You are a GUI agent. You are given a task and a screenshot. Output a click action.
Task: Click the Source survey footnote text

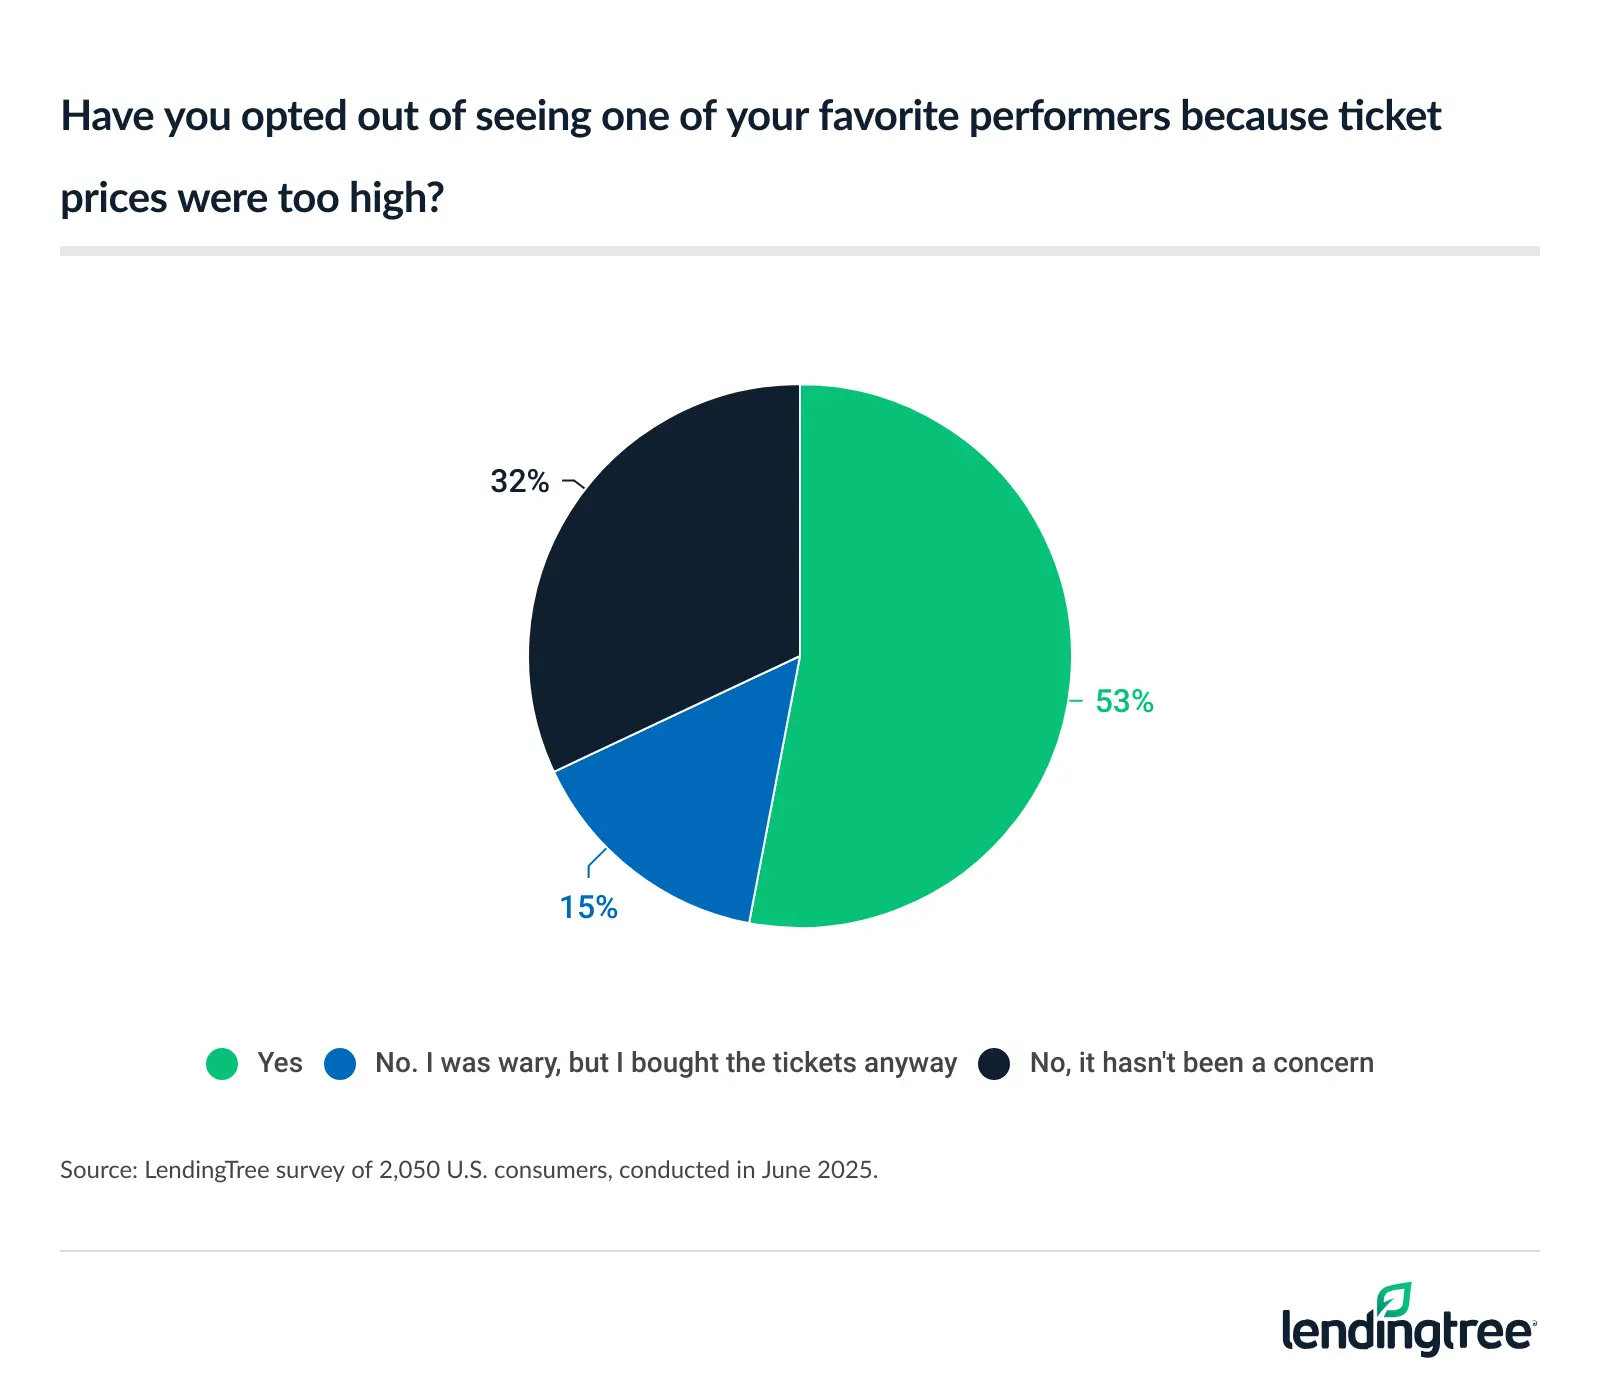click(x=468, y=1170)
